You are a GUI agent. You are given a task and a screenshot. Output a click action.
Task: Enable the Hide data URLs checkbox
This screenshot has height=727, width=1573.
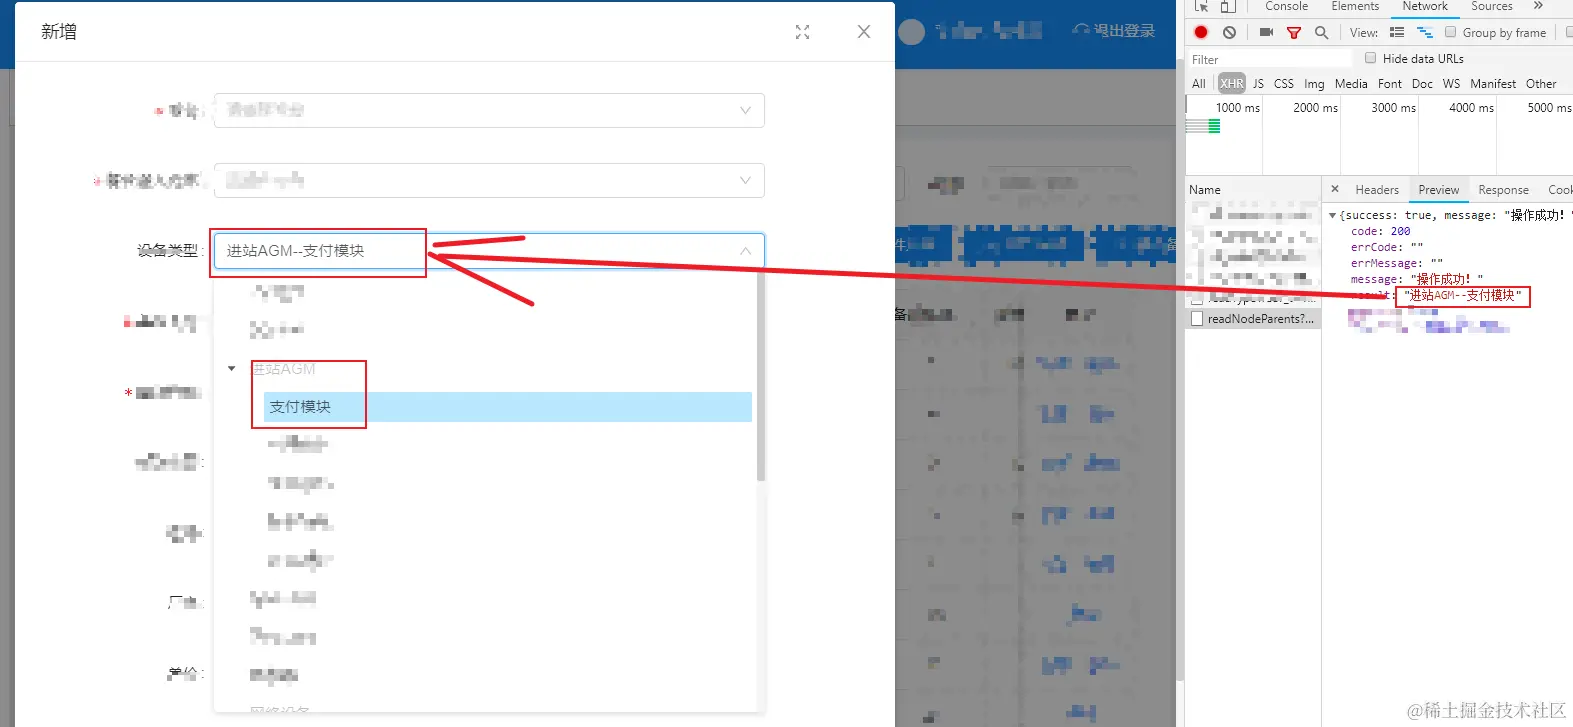pos(1371,58)
